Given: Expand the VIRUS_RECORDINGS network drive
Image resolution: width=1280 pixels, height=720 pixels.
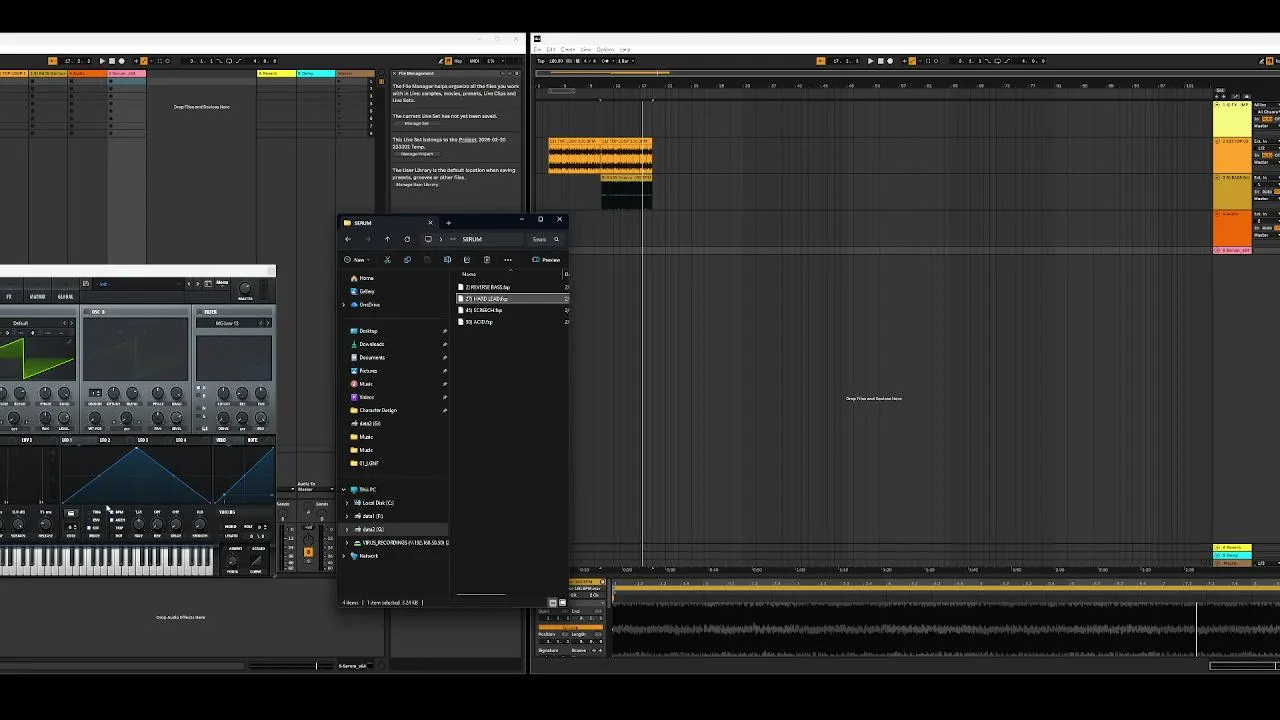Looking at the screenshot, I should click(347, 543).
